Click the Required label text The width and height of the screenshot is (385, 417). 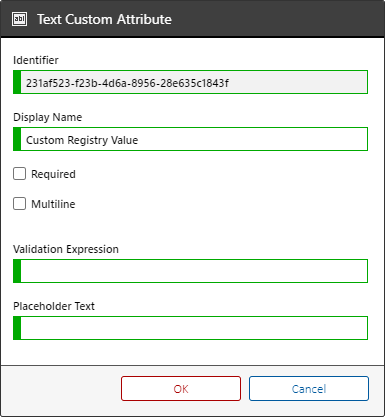click(x=53, y=174)
